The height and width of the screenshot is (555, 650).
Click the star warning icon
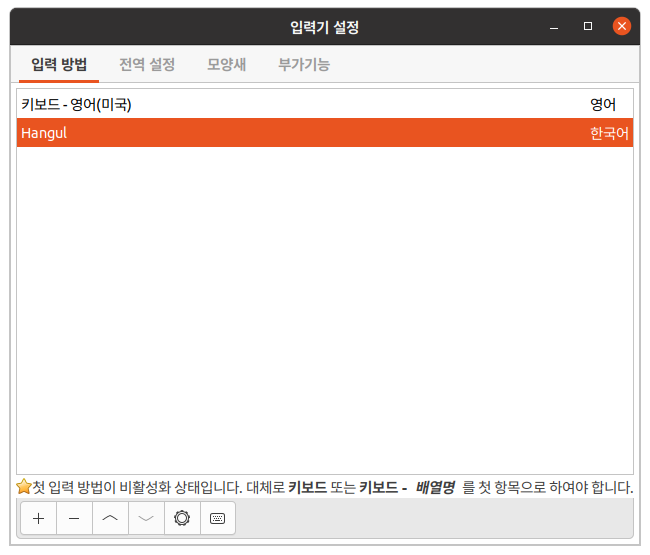[24, 487]
